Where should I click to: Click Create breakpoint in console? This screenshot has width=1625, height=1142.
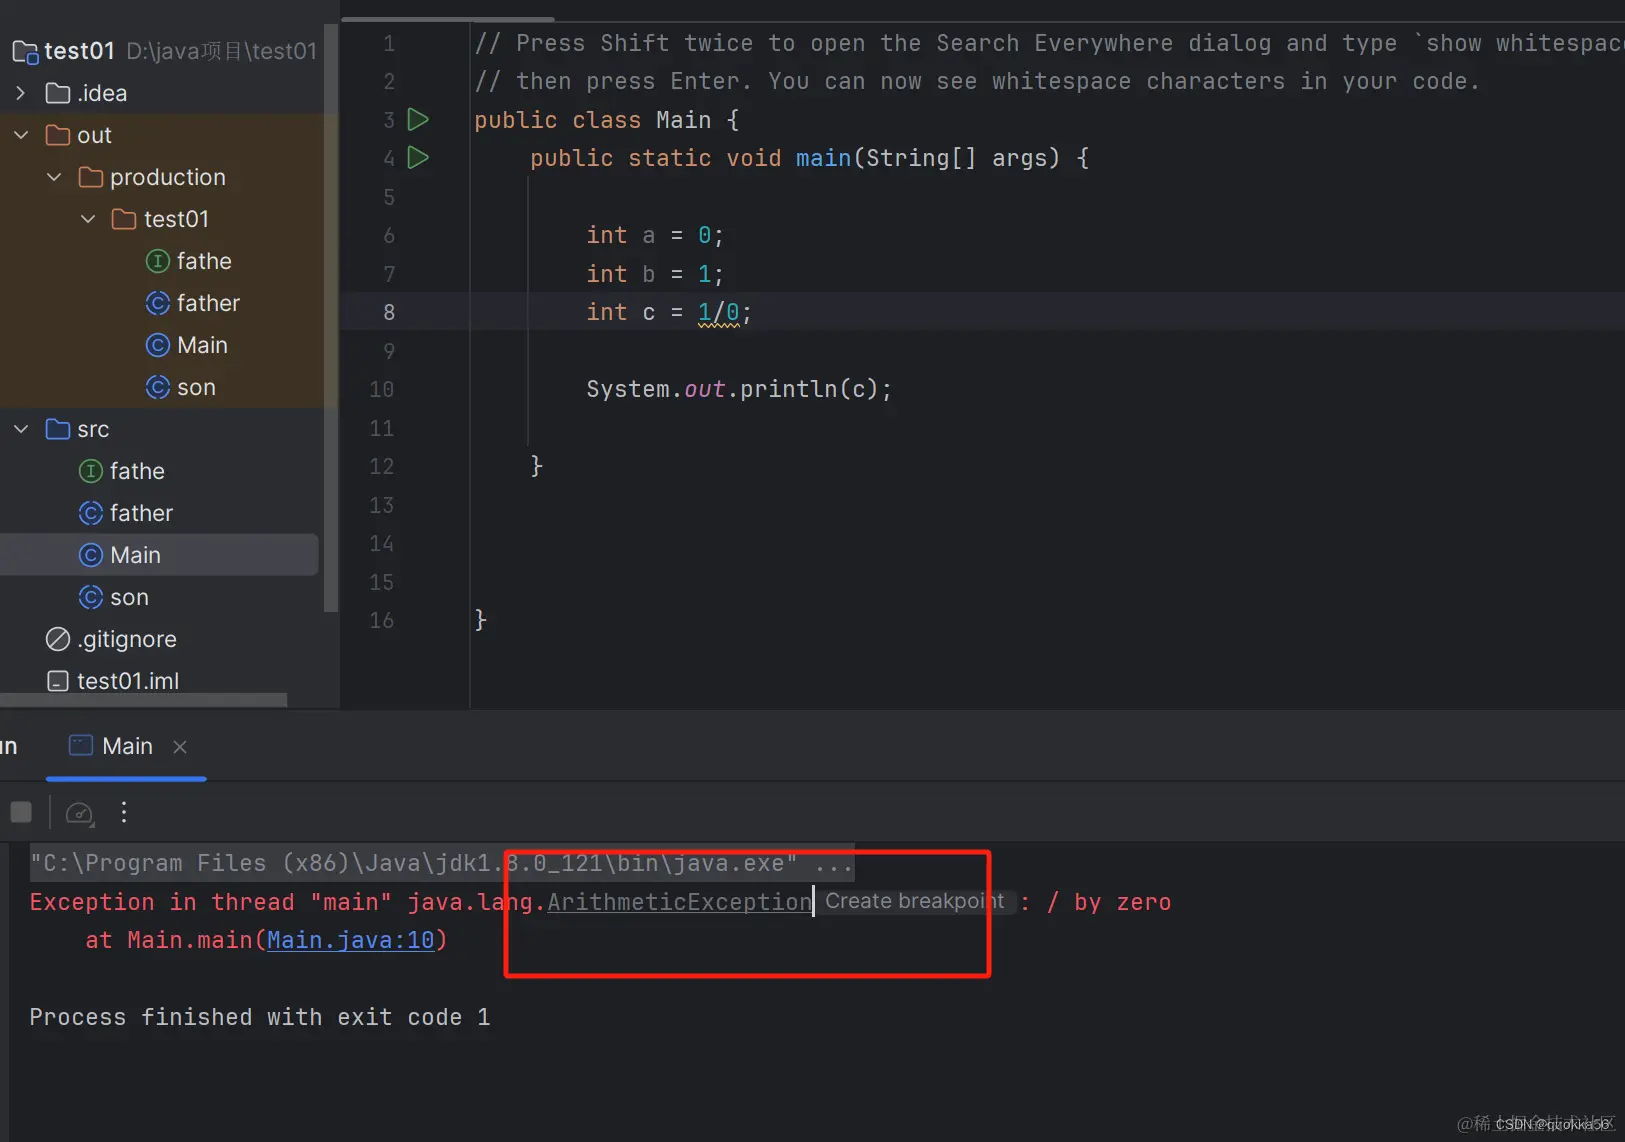tap(914, 901)
